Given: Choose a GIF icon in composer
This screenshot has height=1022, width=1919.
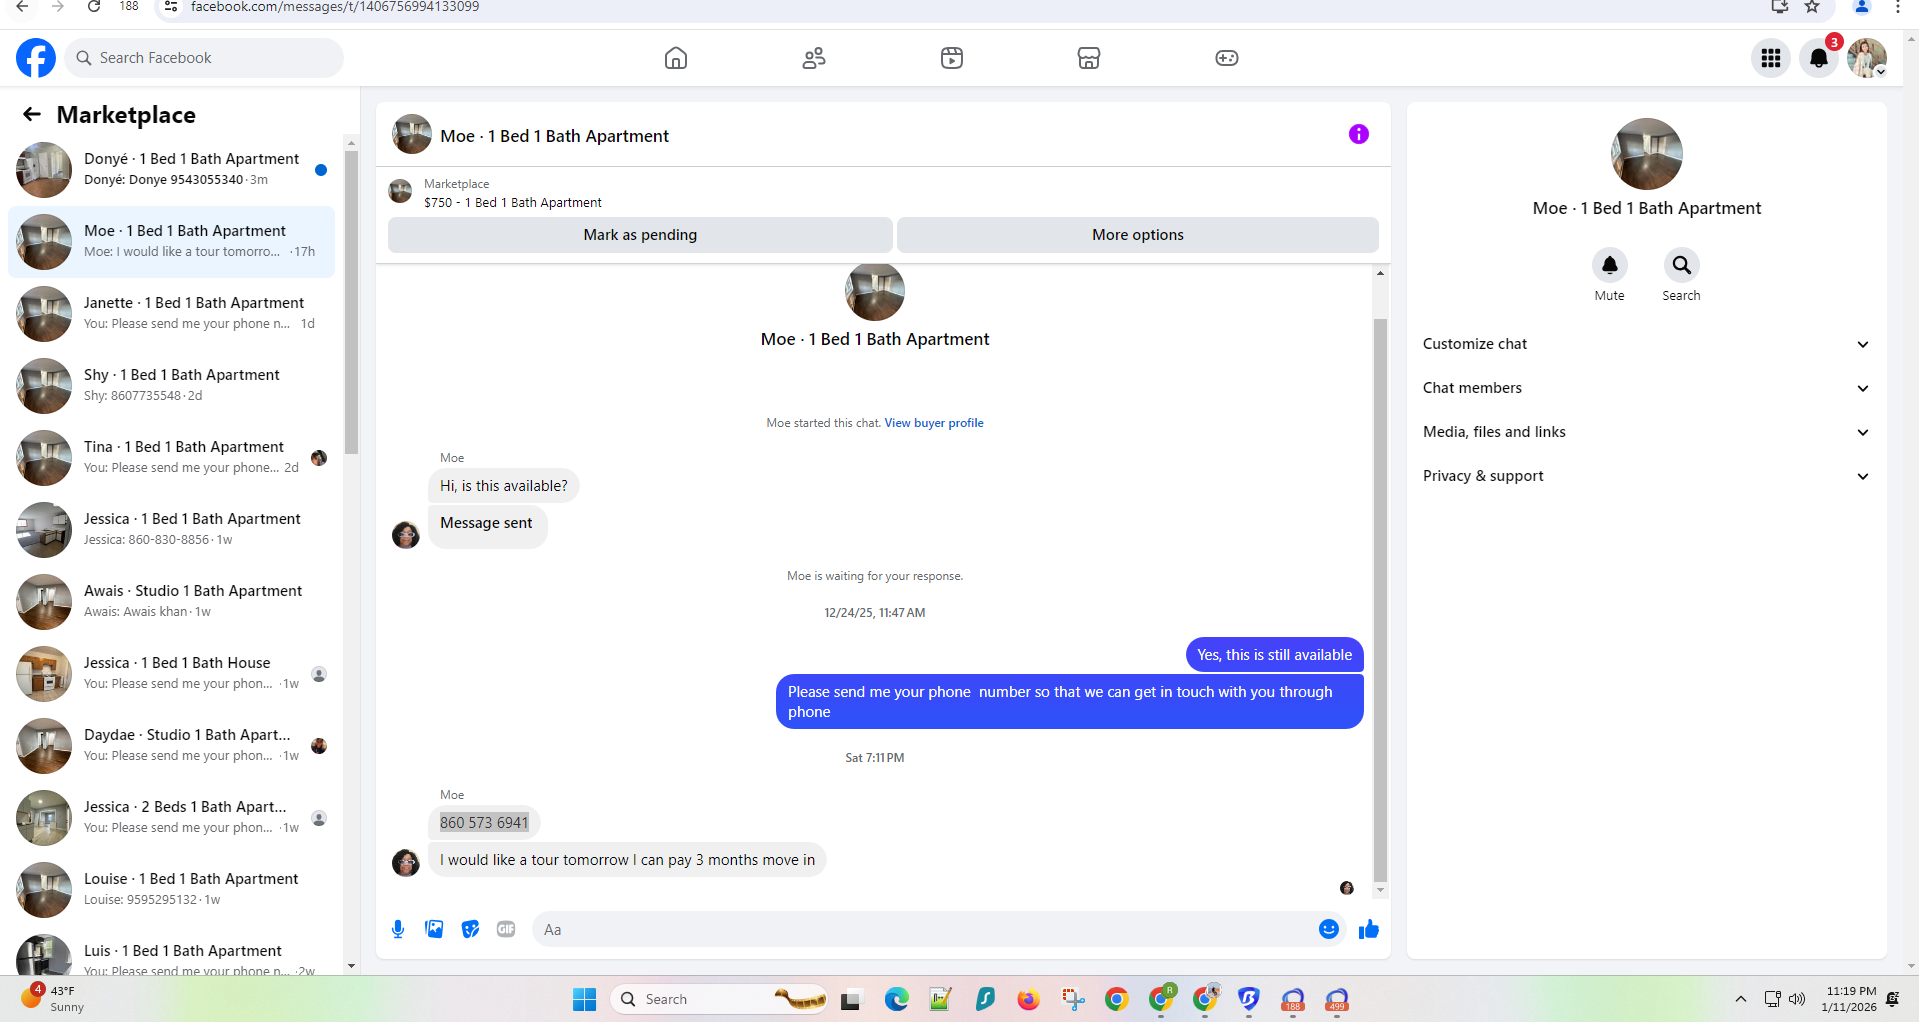Looking at the screenshot, I should pos(506,929).
